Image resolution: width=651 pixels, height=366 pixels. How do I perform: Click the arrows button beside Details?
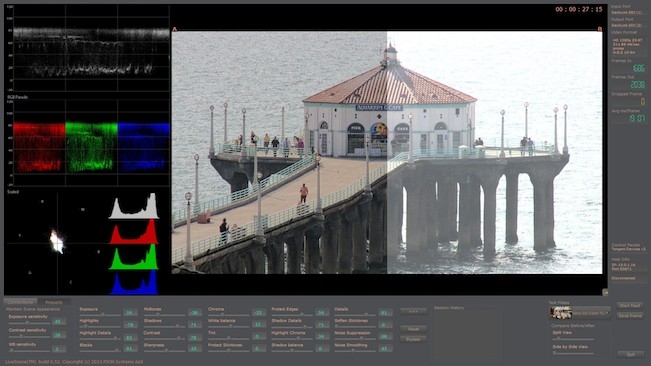[x=413, y=311]
